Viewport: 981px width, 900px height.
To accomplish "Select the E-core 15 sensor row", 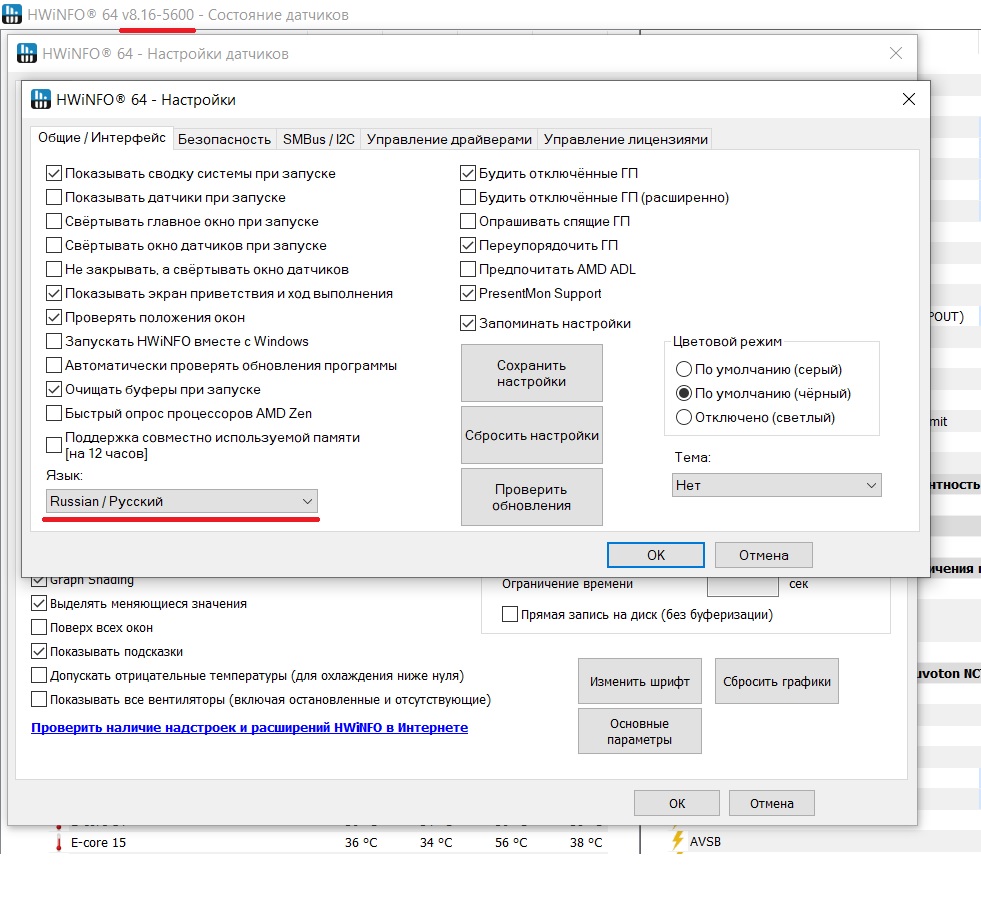I will coord(330,842).
